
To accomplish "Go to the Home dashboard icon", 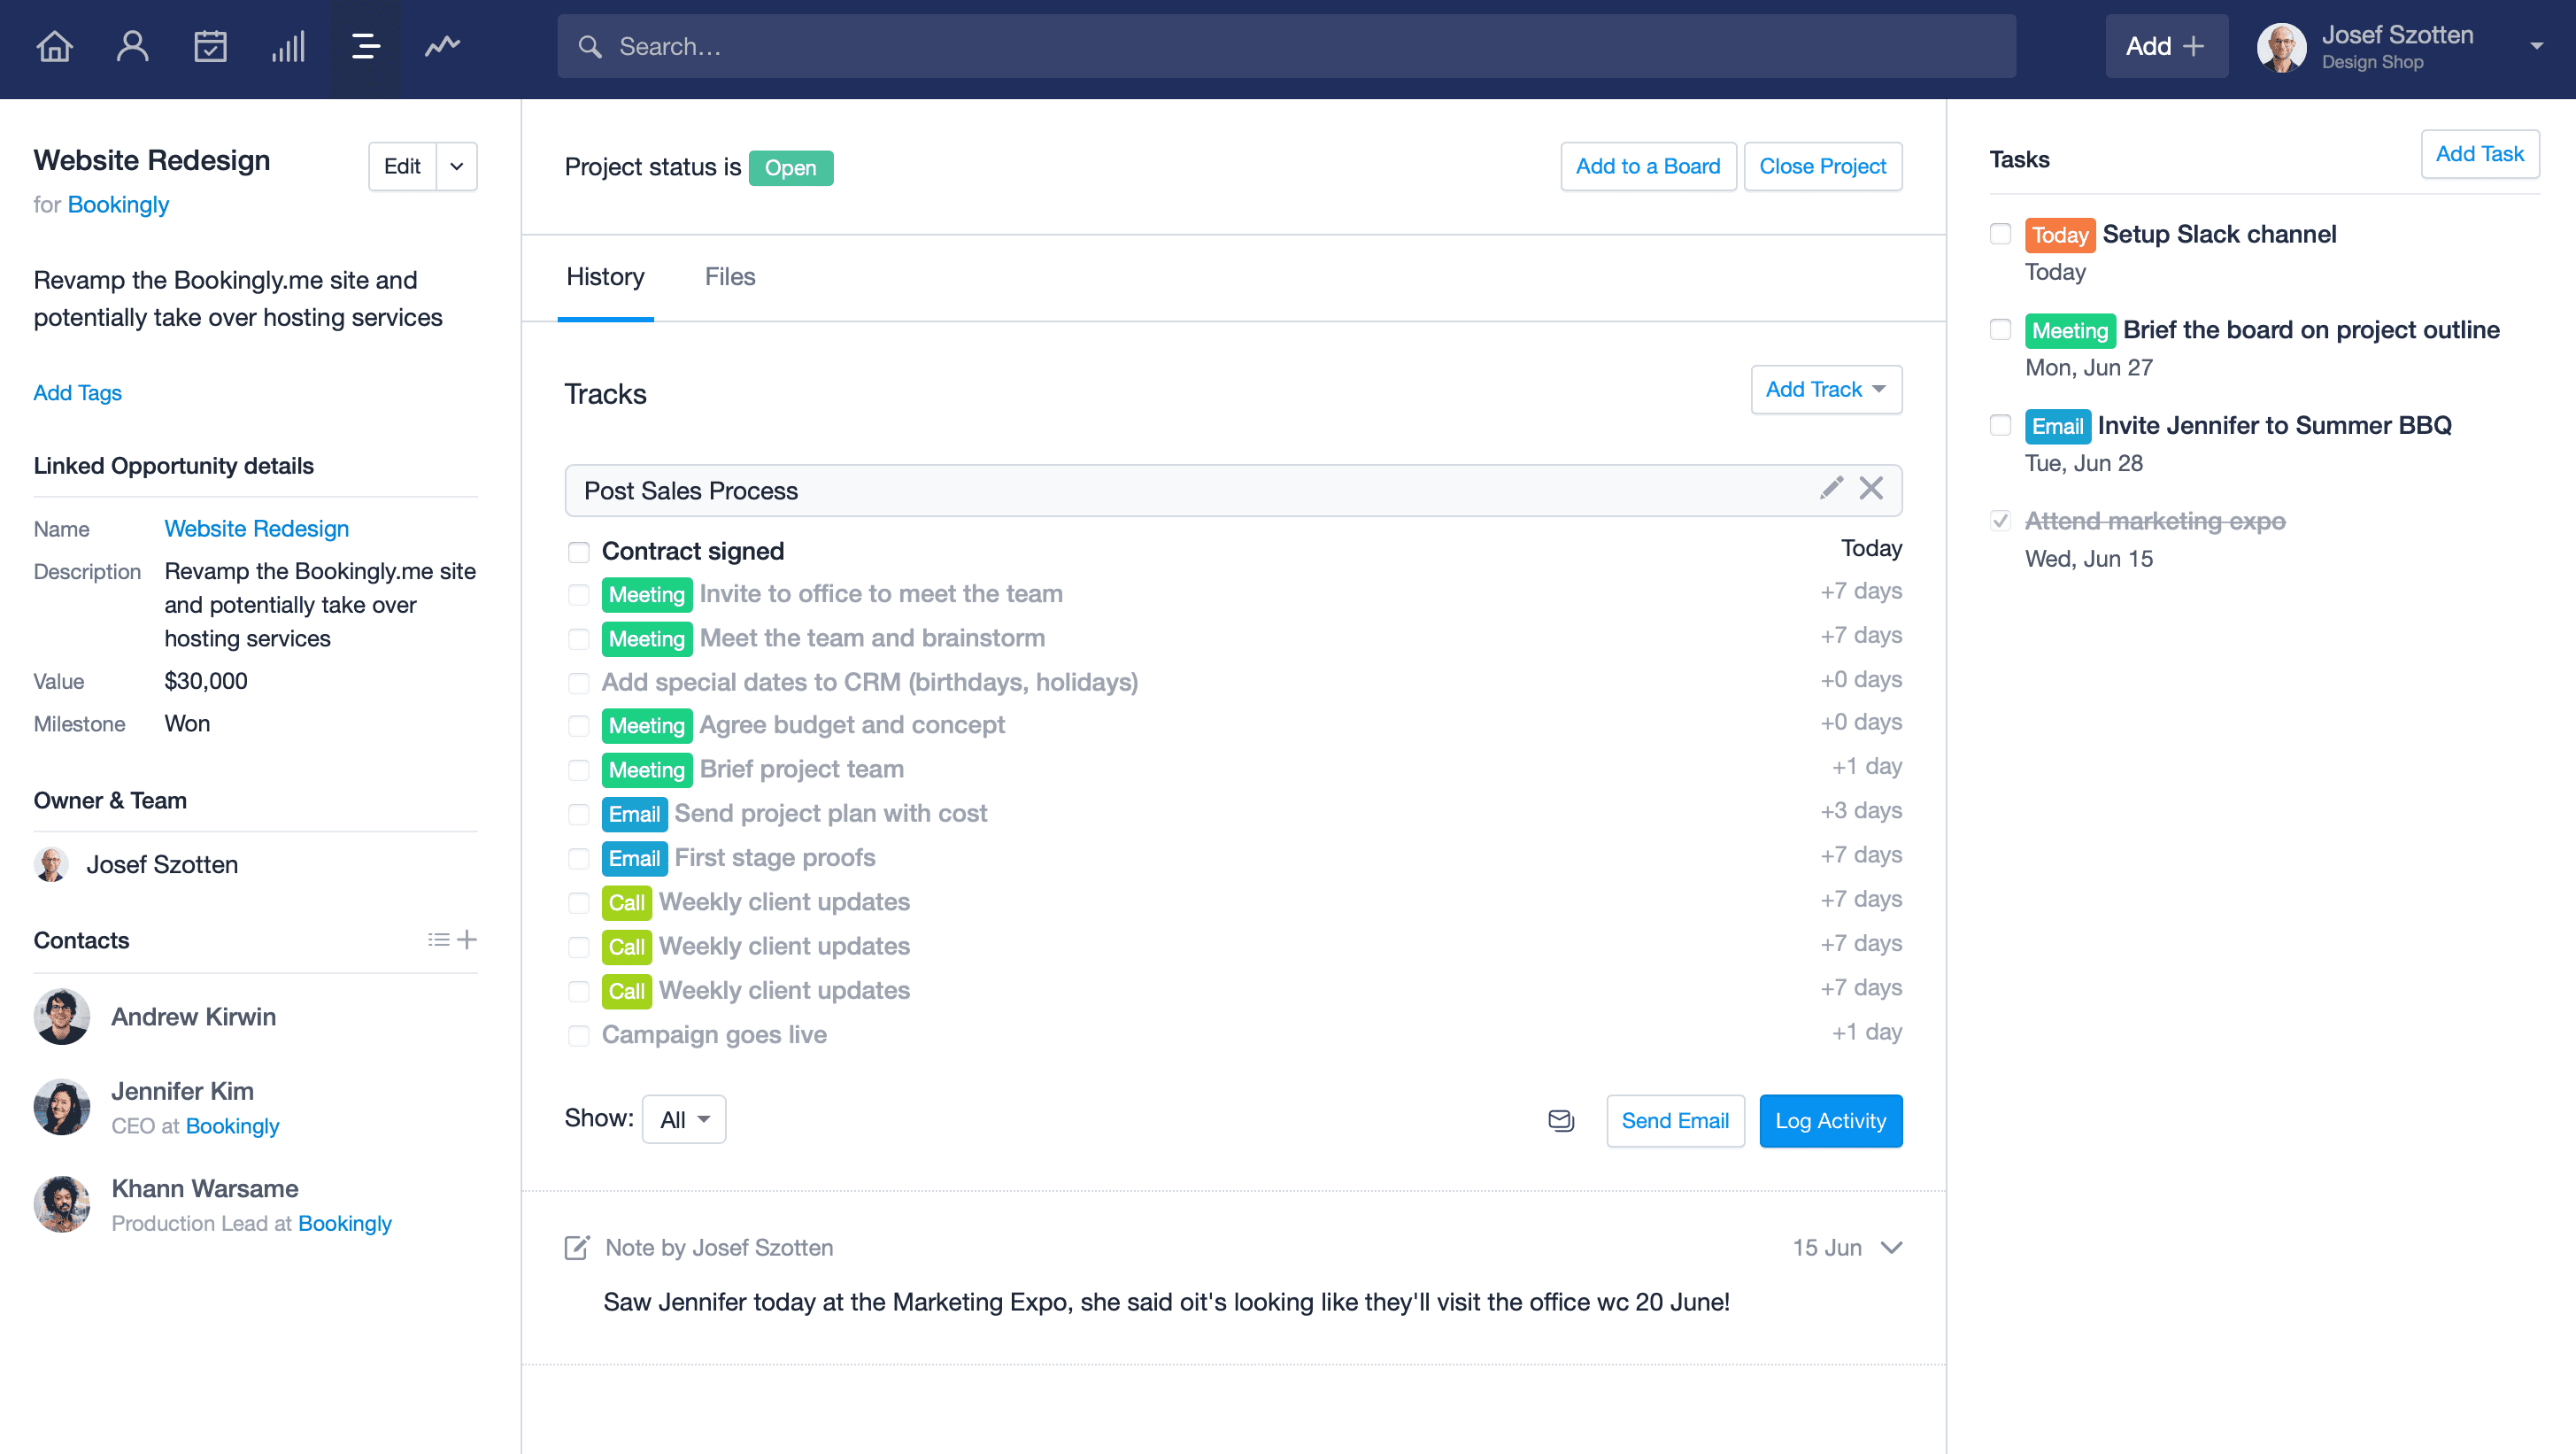I will point(55,46).
